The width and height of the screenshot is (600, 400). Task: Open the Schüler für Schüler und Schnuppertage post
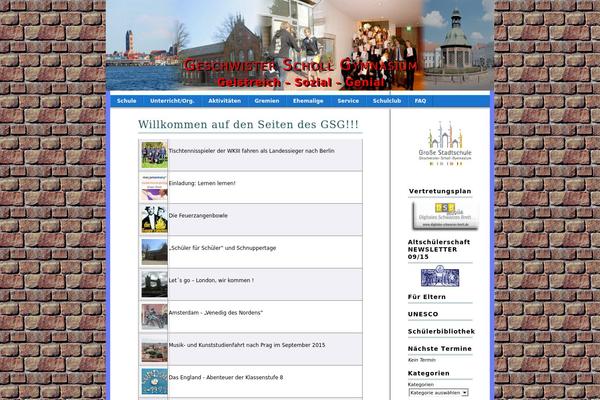[x=222, y=248]
